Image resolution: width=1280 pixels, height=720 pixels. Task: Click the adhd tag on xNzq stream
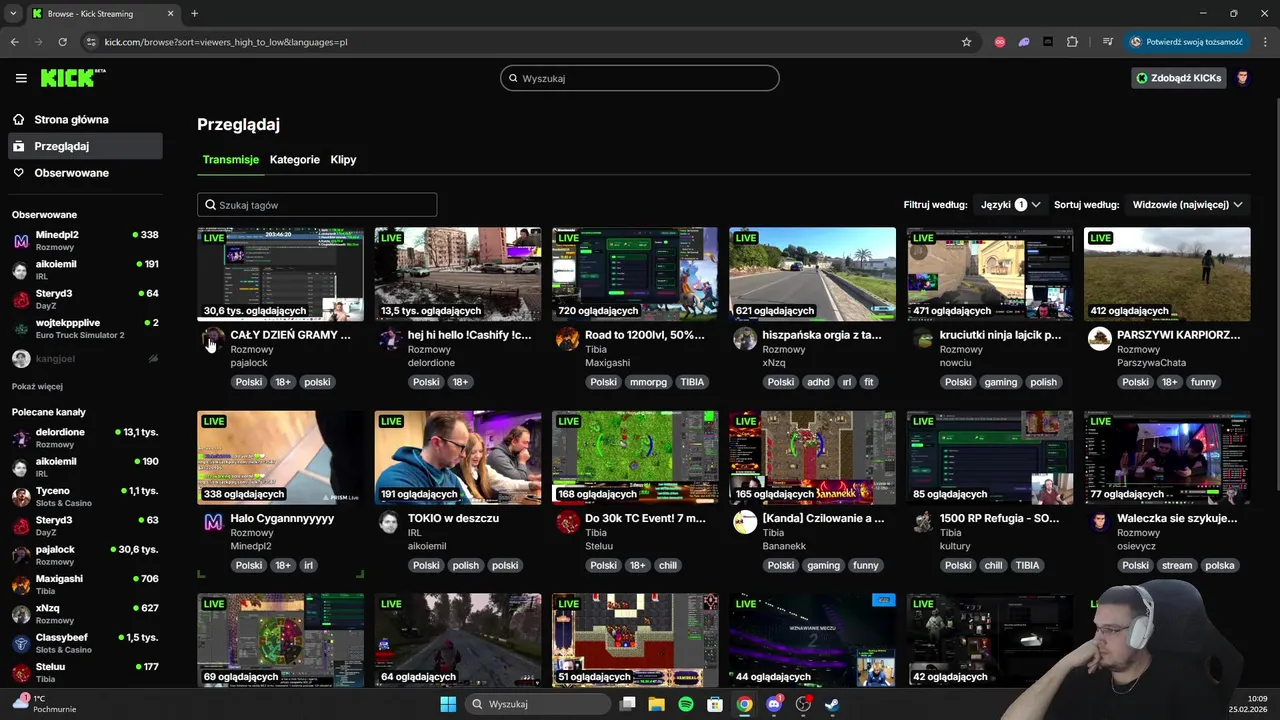pyautogui.click(x=818, y=382)
